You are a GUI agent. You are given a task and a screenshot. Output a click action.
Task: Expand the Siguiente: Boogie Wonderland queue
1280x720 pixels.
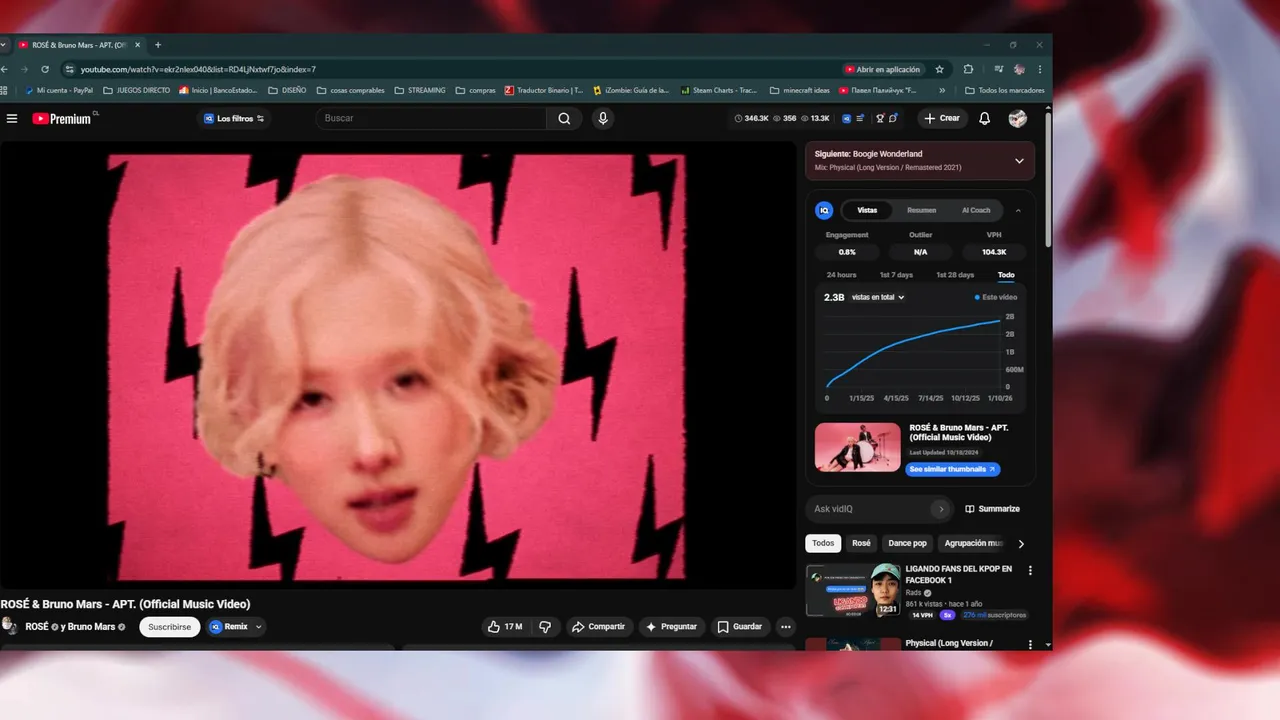point(1019,161)
